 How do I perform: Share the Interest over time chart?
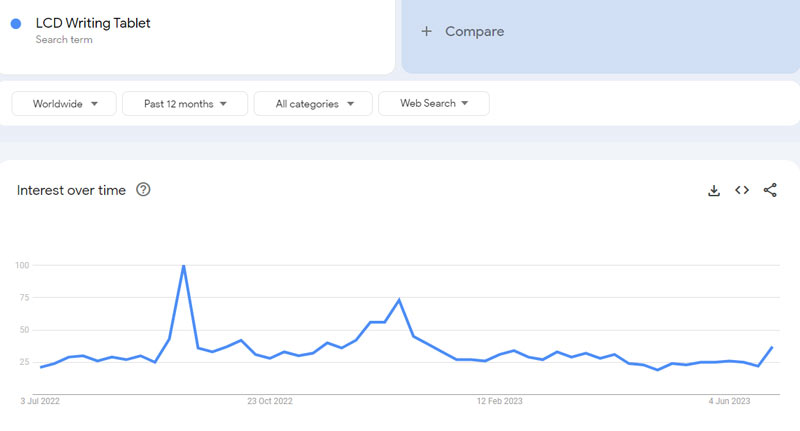[770, 190]
